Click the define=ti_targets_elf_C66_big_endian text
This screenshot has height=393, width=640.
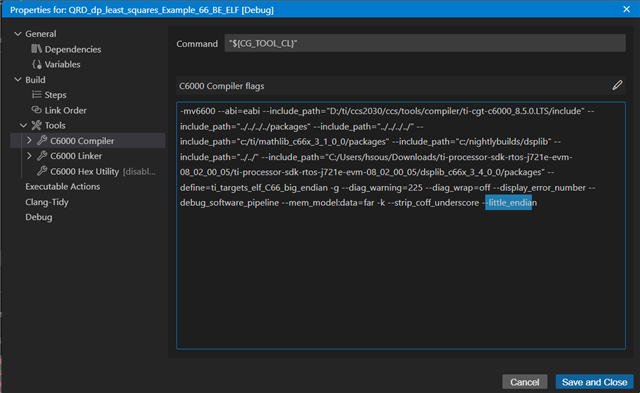tap(254, 188)
